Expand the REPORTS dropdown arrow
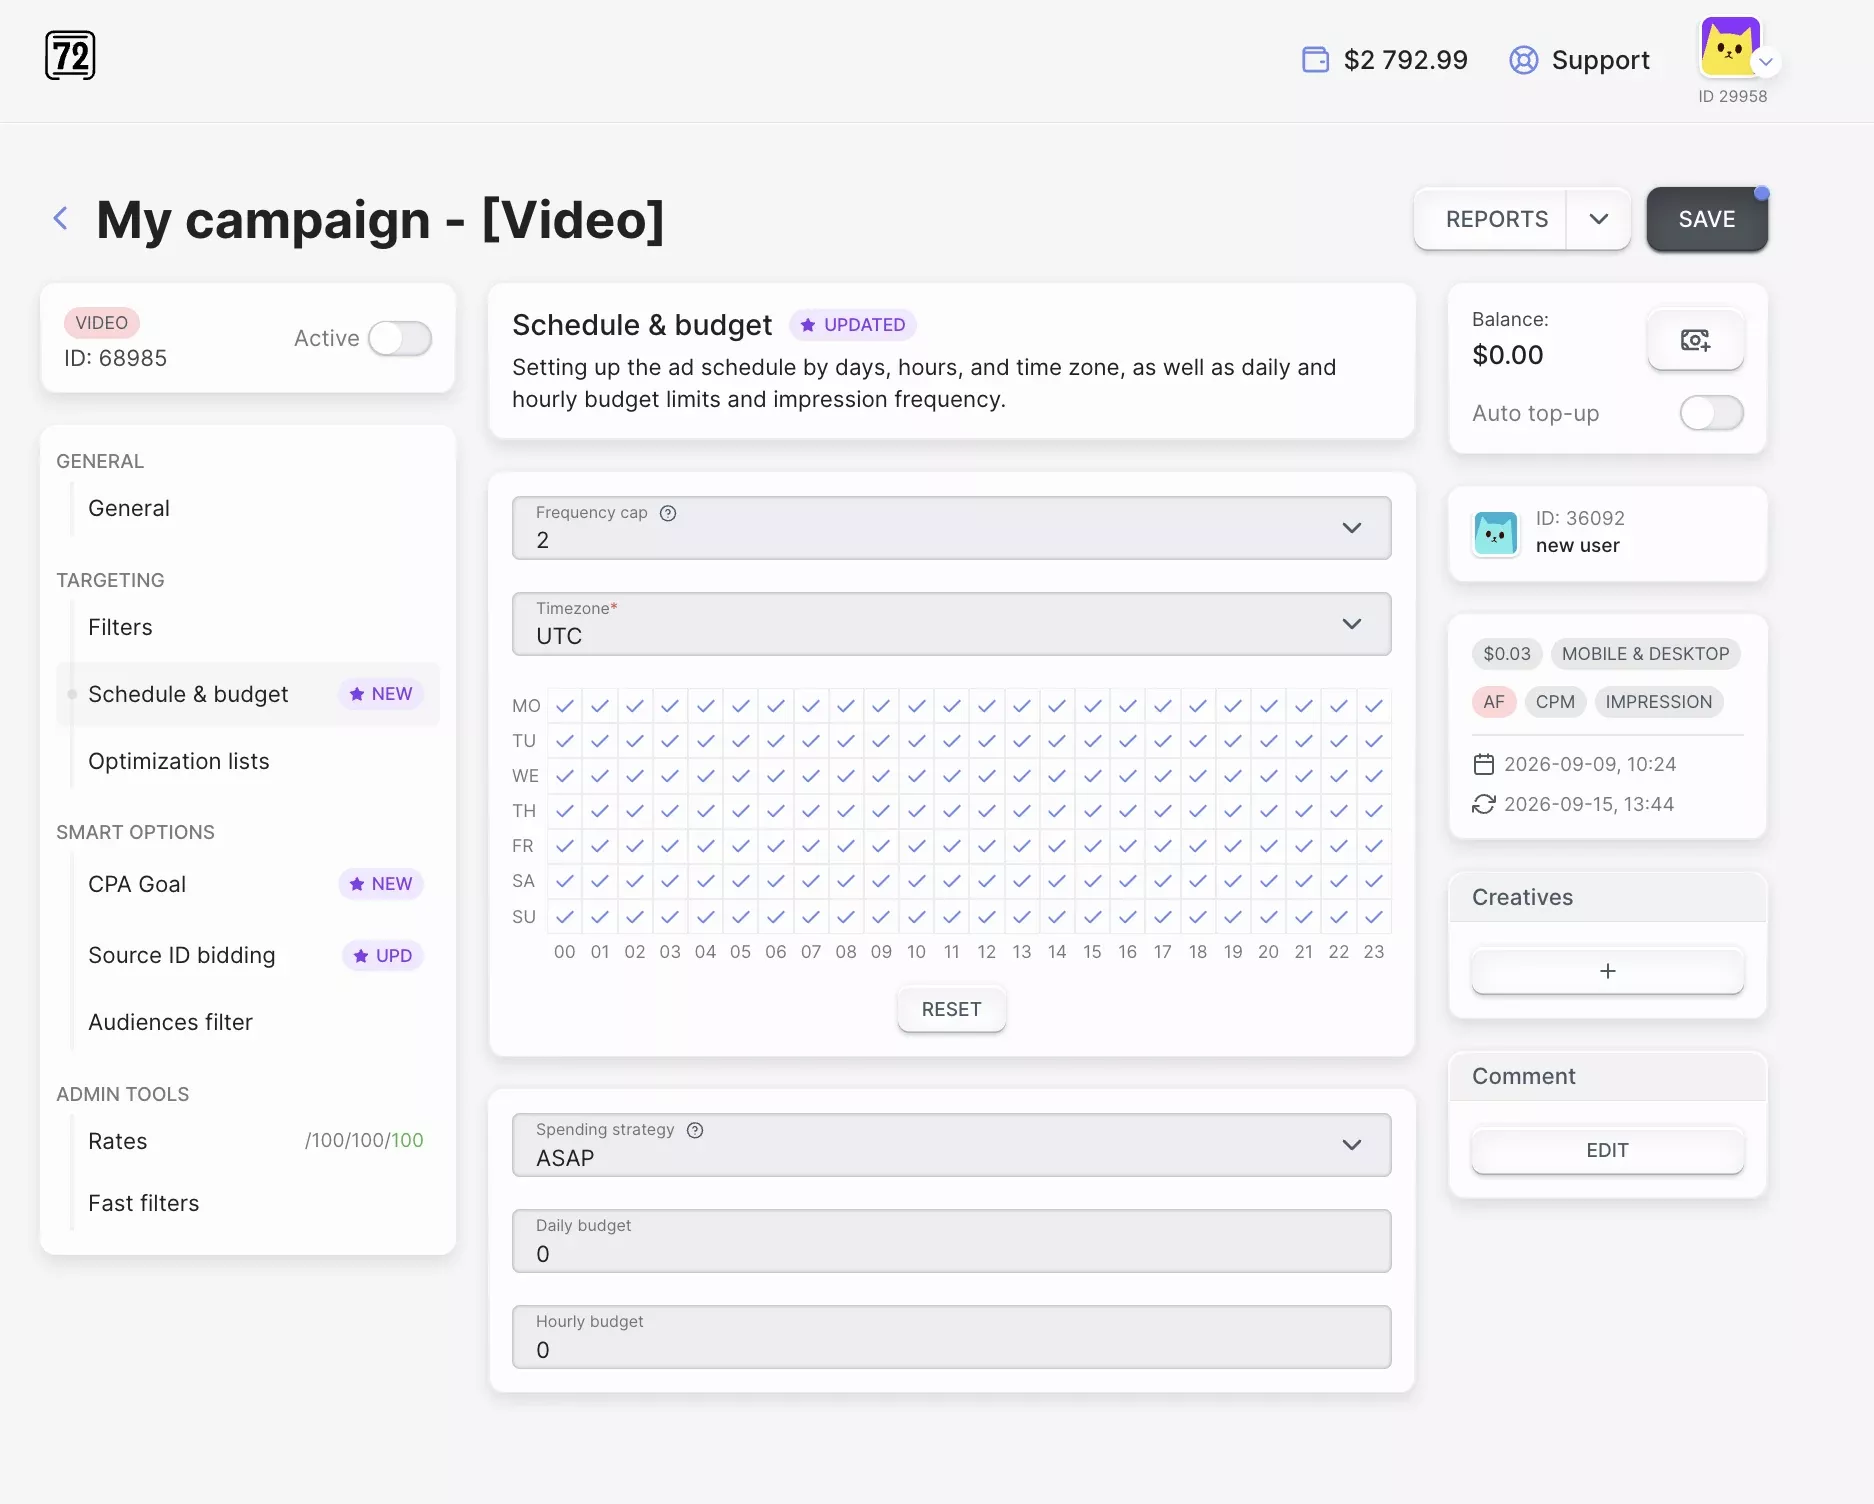The image size is (1874, 1504). [x=1598, y=219]
